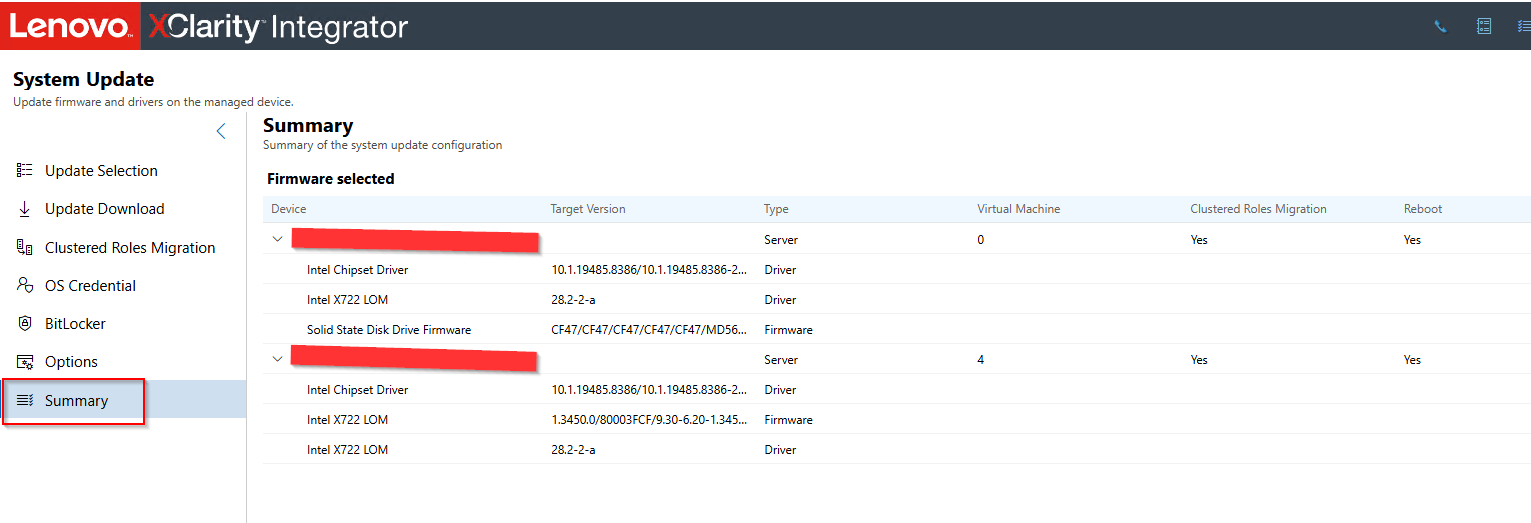1531x523 pixels.
Task: Open the Summary step in sidebar
Action: (x=76, y=401)
